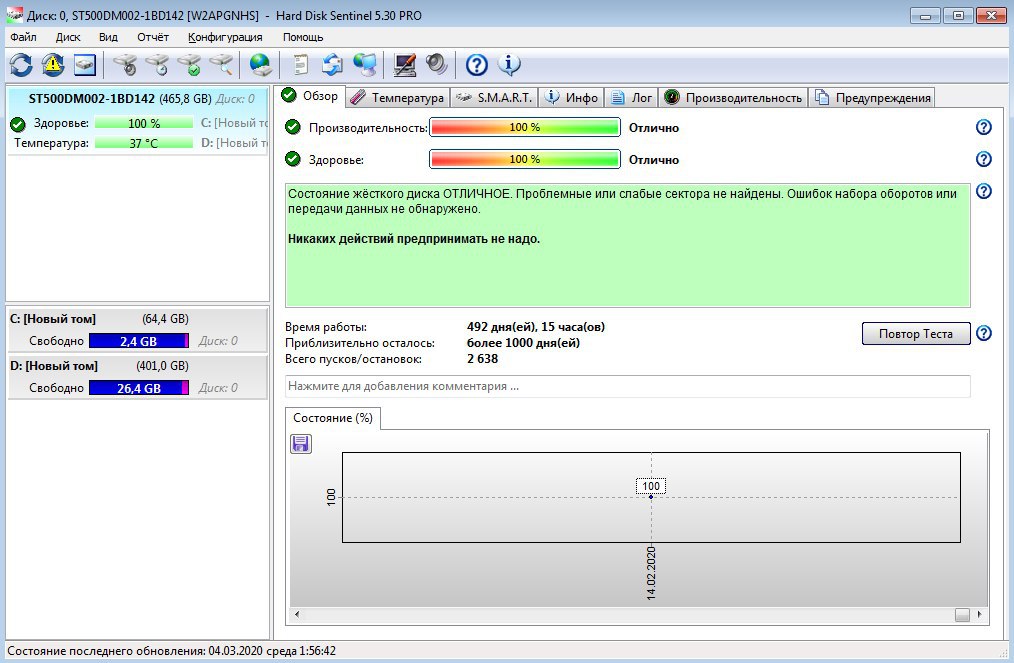
Task: Click the chart scrollbar right arrow
Action: (980, 614)
